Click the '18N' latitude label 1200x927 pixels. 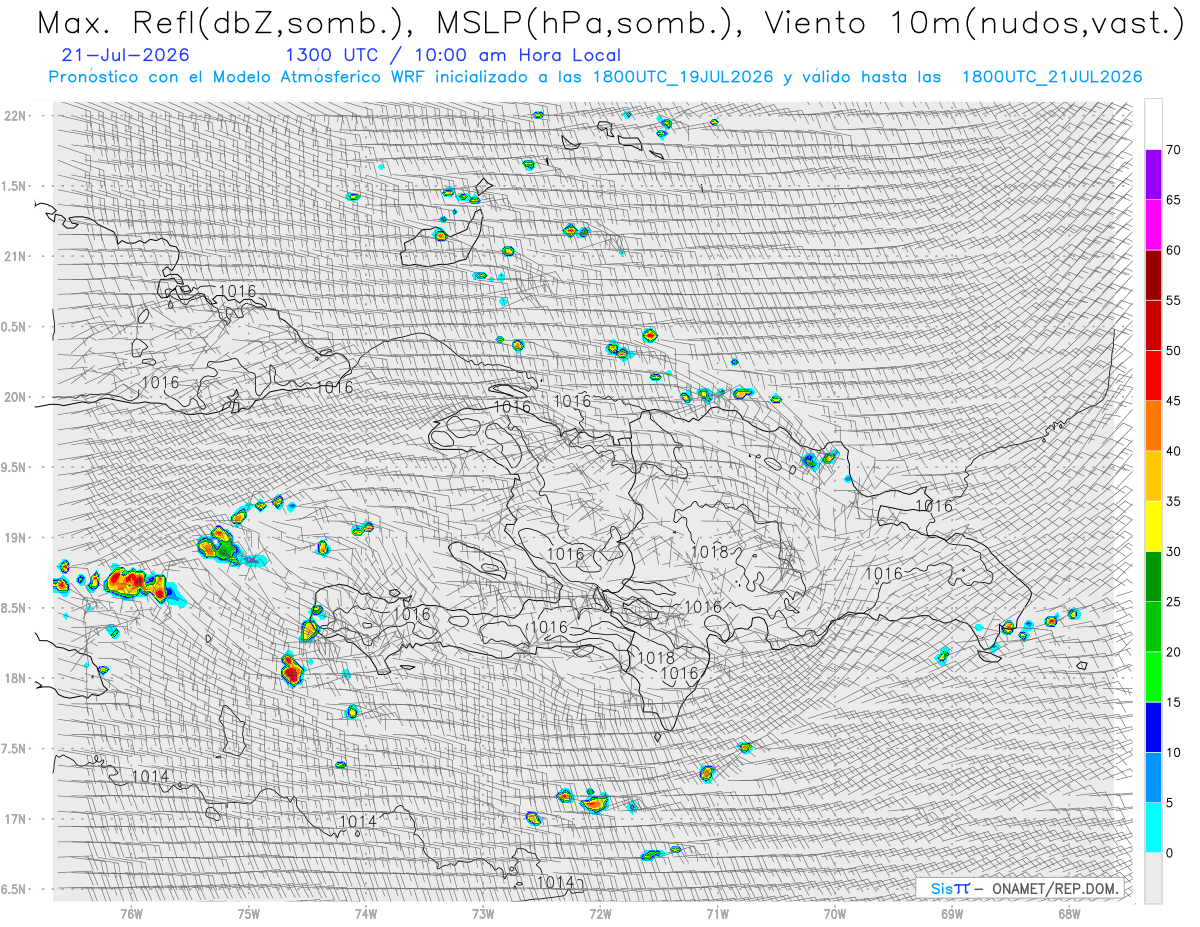14,679
